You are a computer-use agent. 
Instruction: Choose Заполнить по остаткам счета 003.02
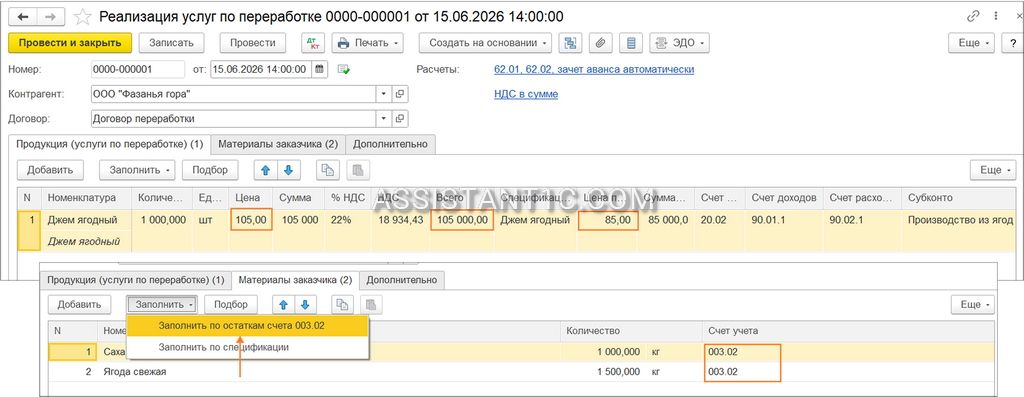click(247, 326)
